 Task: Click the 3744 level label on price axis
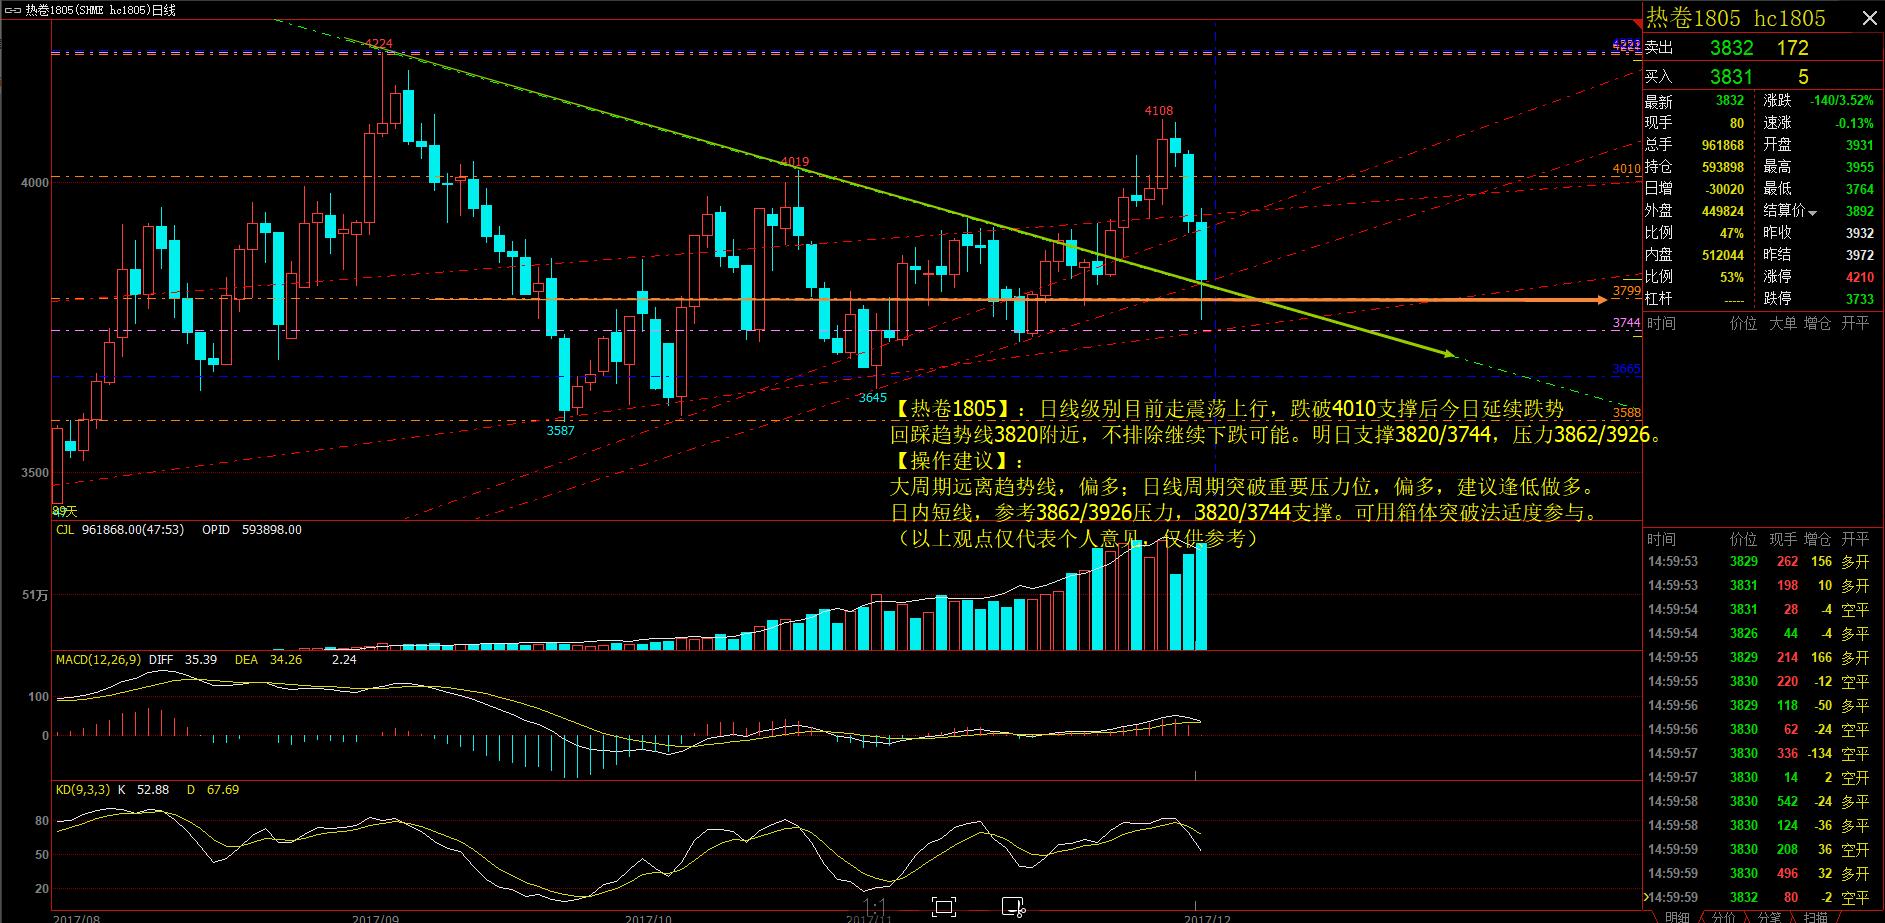pyautogui.click(x=1627, y=322)
